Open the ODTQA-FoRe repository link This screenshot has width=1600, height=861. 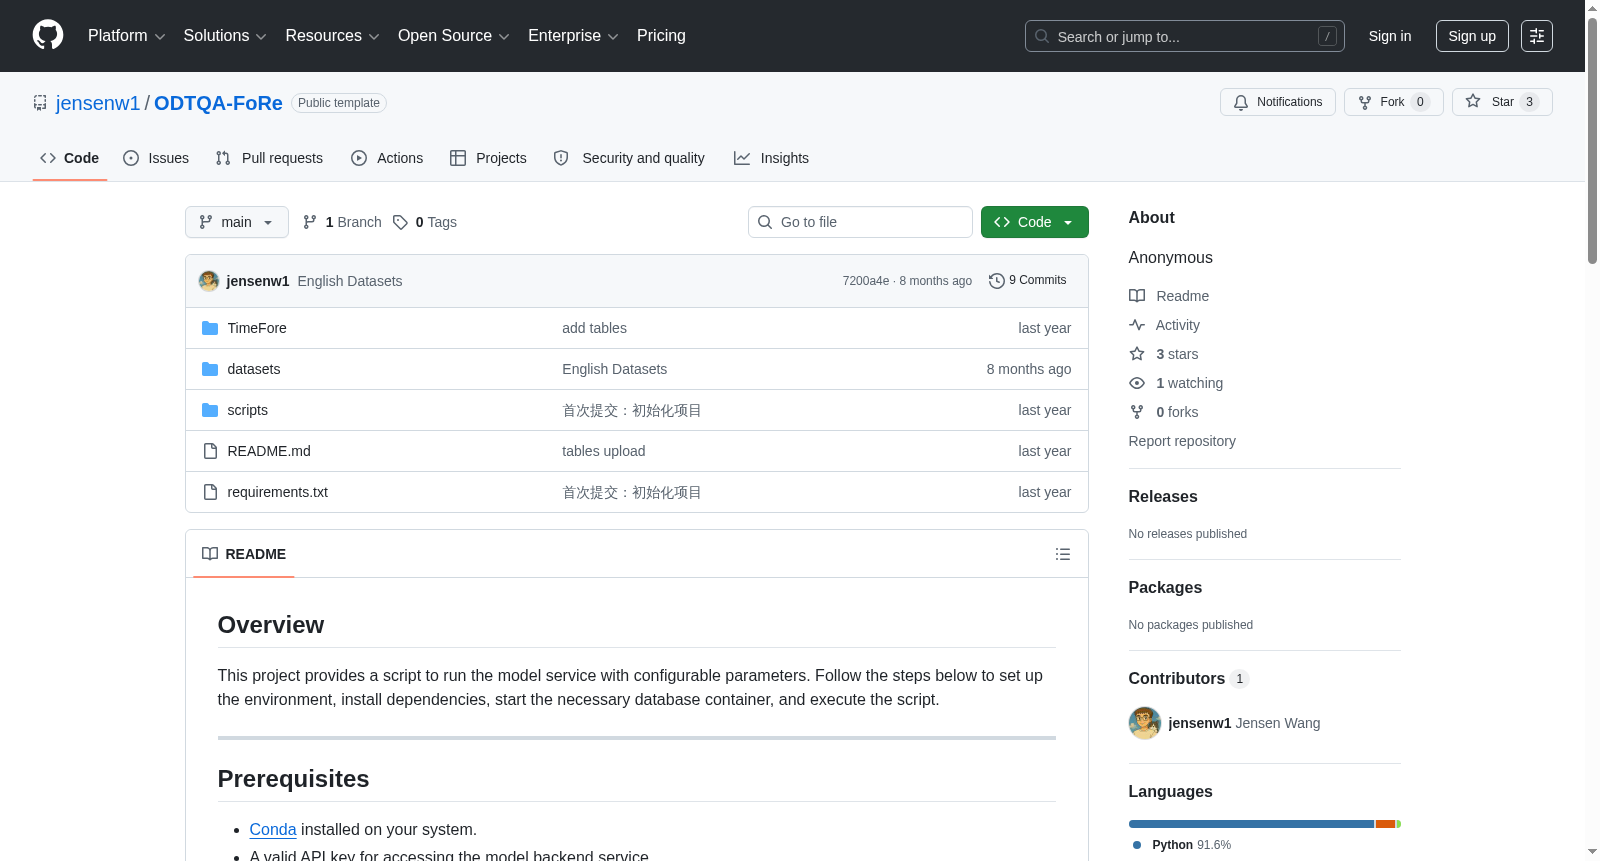click(218, 103)
